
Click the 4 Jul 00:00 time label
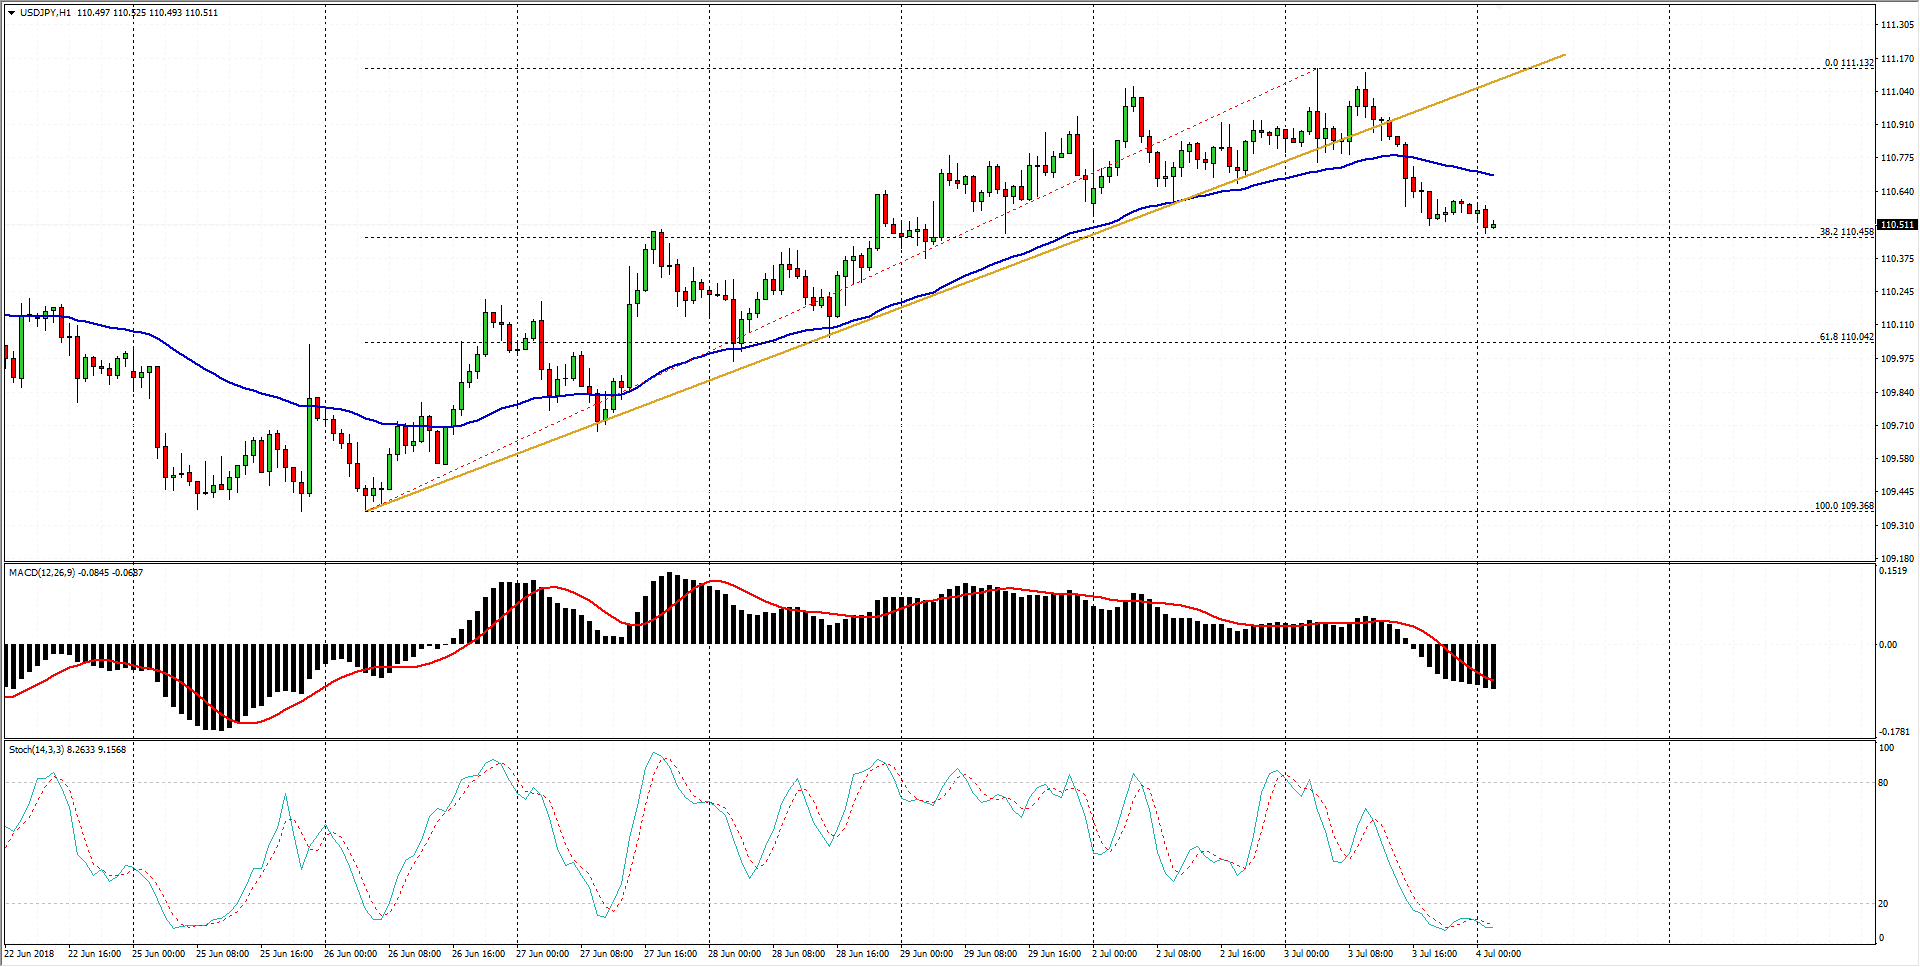pos(1498,954)
